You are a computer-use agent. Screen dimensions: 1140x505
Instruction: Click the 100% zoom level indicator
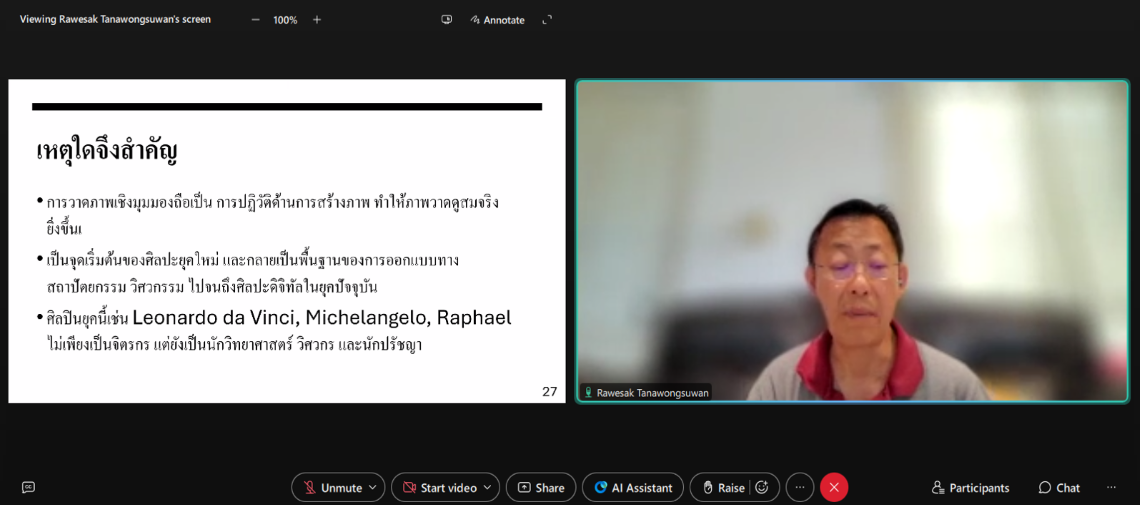(x=285, y=20)
